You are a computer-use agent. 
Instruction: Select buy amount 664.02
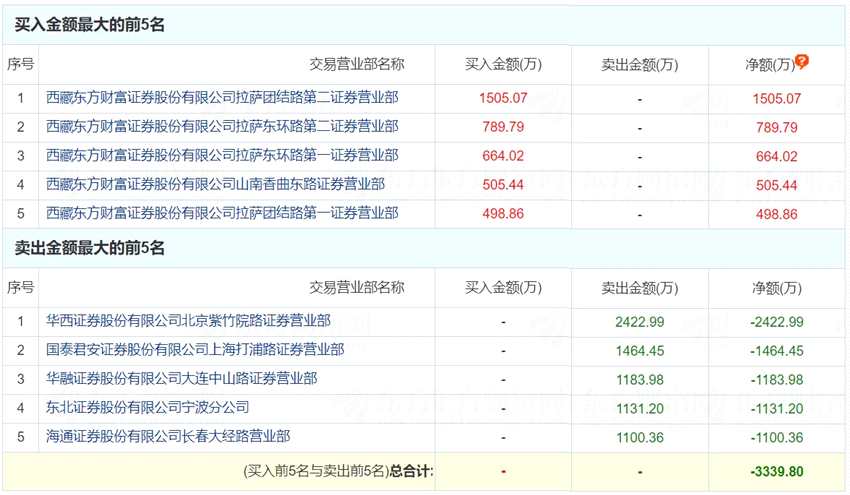(x=503, y=156)
